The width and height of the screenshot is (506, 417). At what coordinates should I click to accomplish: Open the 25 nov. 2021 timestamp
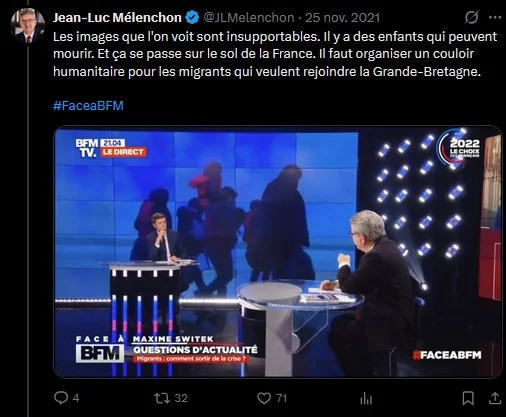[x=342, y=17]
